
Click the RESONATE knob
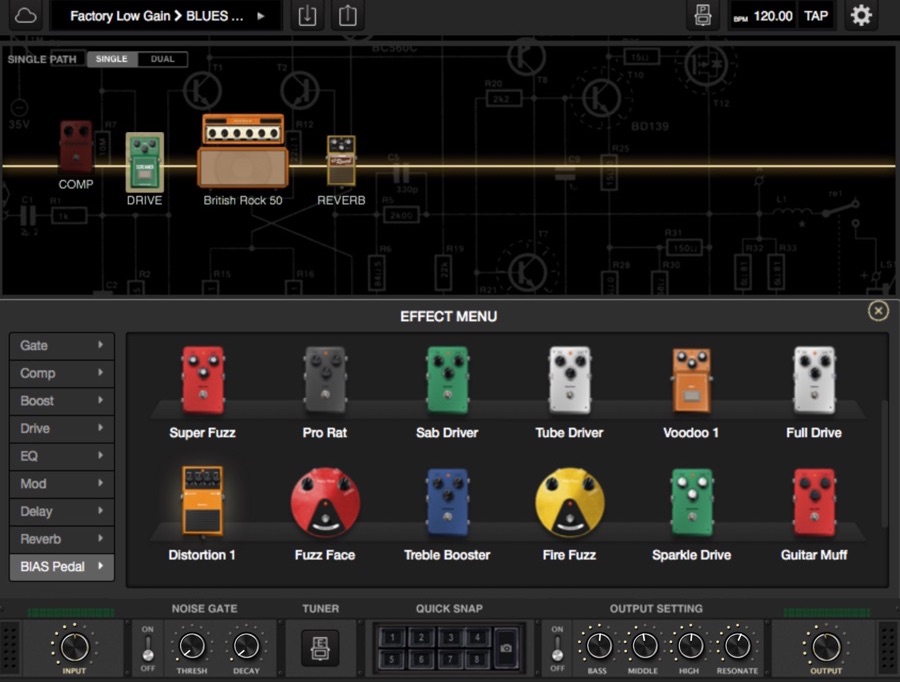click(x=736, y=646)
